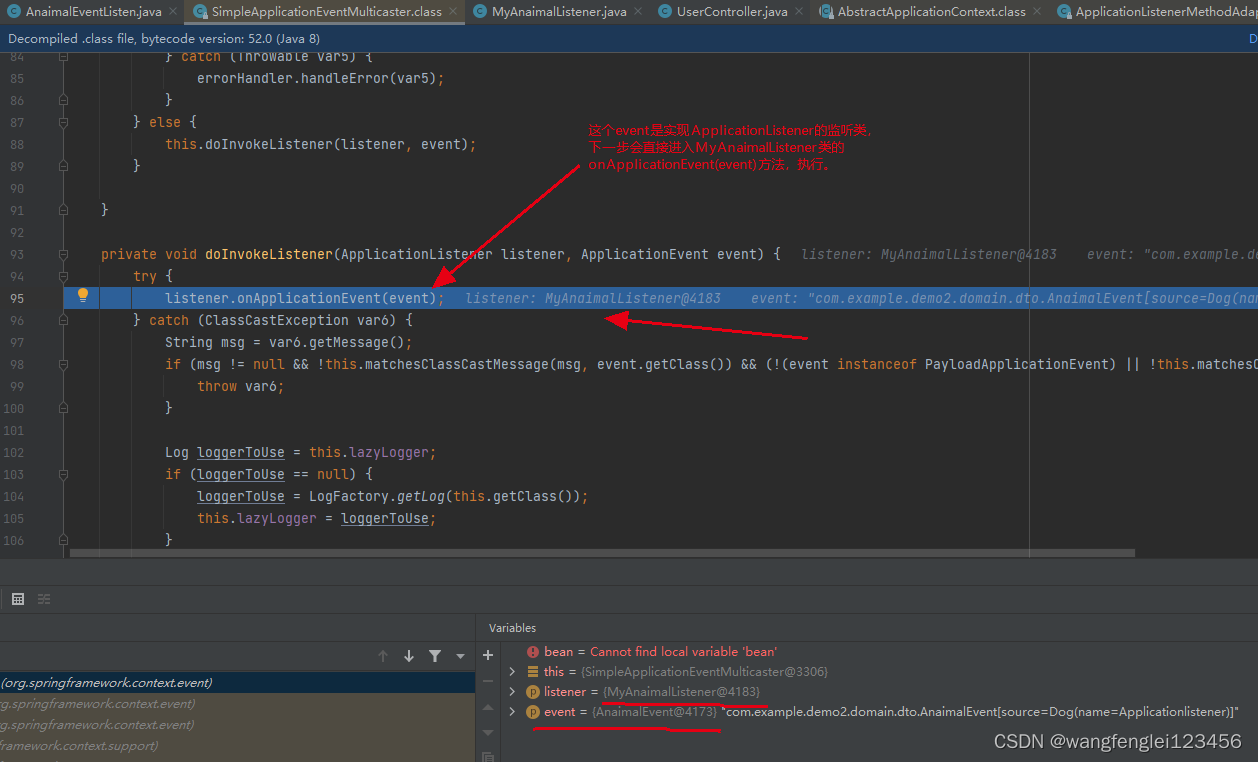Click the evaluate expression calculator icon
The width and height of the screenshot is (1258, 762).
pyautogui.click(x=18, y=599)
